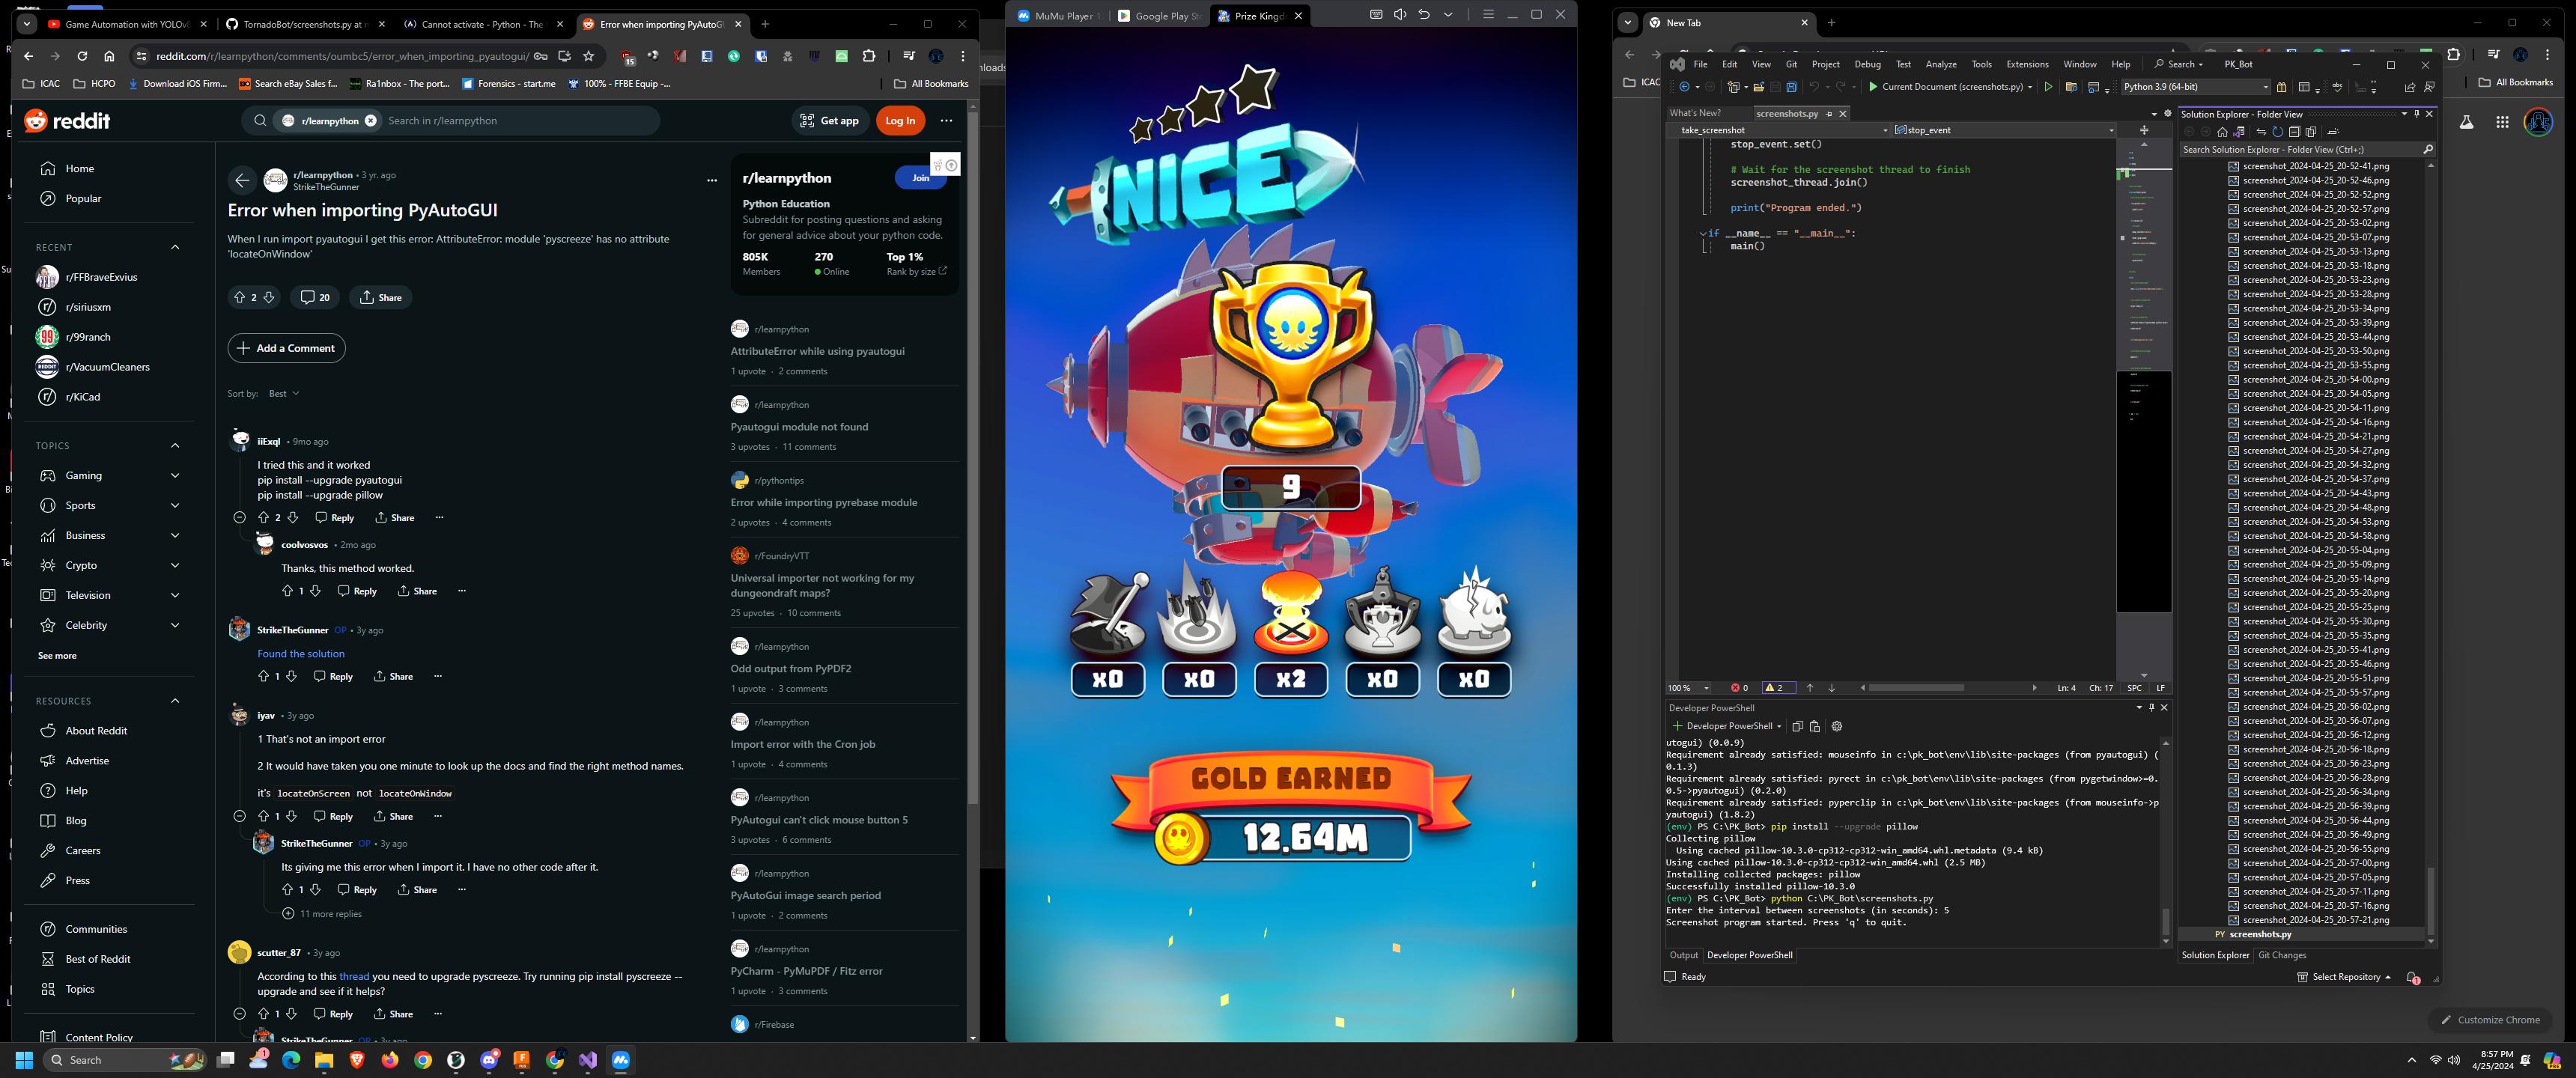Image resolution: width=2576 pixels, height=1078 pixels.
Task: Upvote the Reddit post 'Error when importing PyAutoGUI'
Action: [x=239, y=297]
